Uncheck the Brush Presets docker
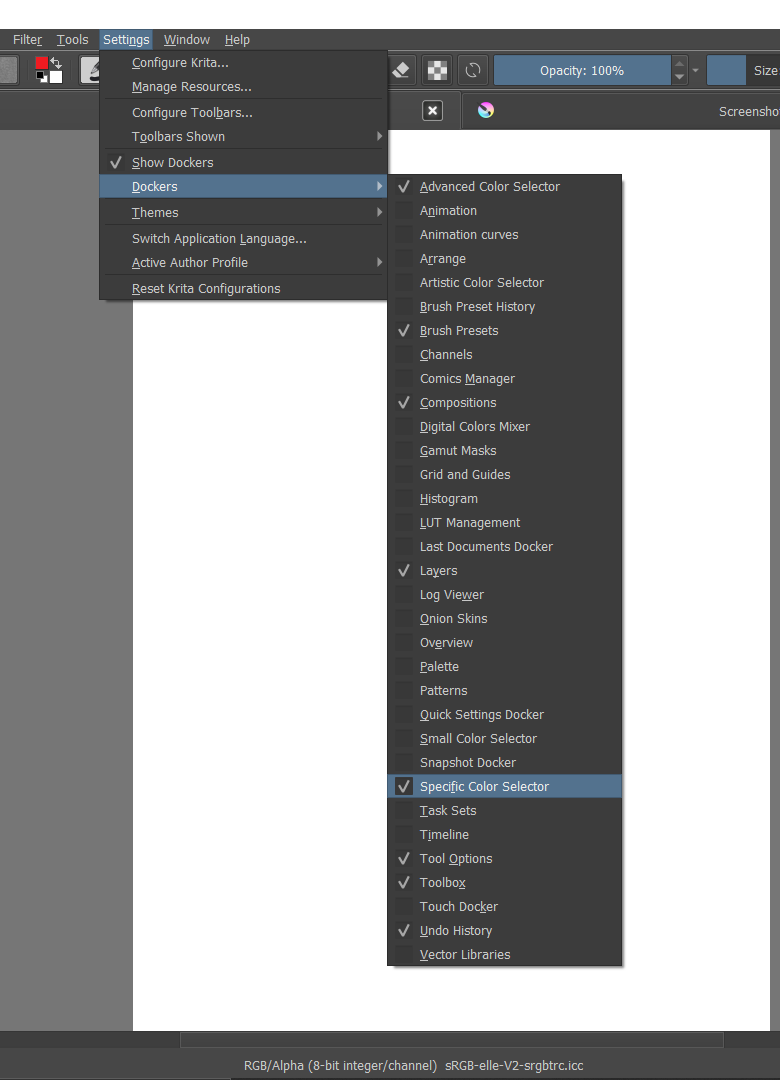 504,331
